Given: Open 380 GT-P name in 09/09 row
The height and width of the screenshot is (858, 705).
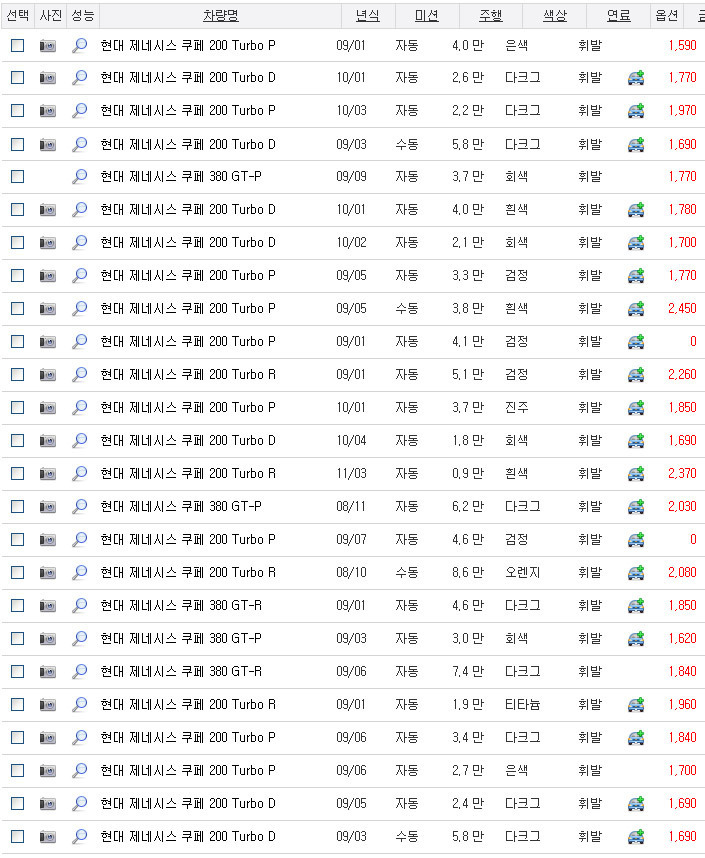Looking at the screenshot, I should 181,176.
